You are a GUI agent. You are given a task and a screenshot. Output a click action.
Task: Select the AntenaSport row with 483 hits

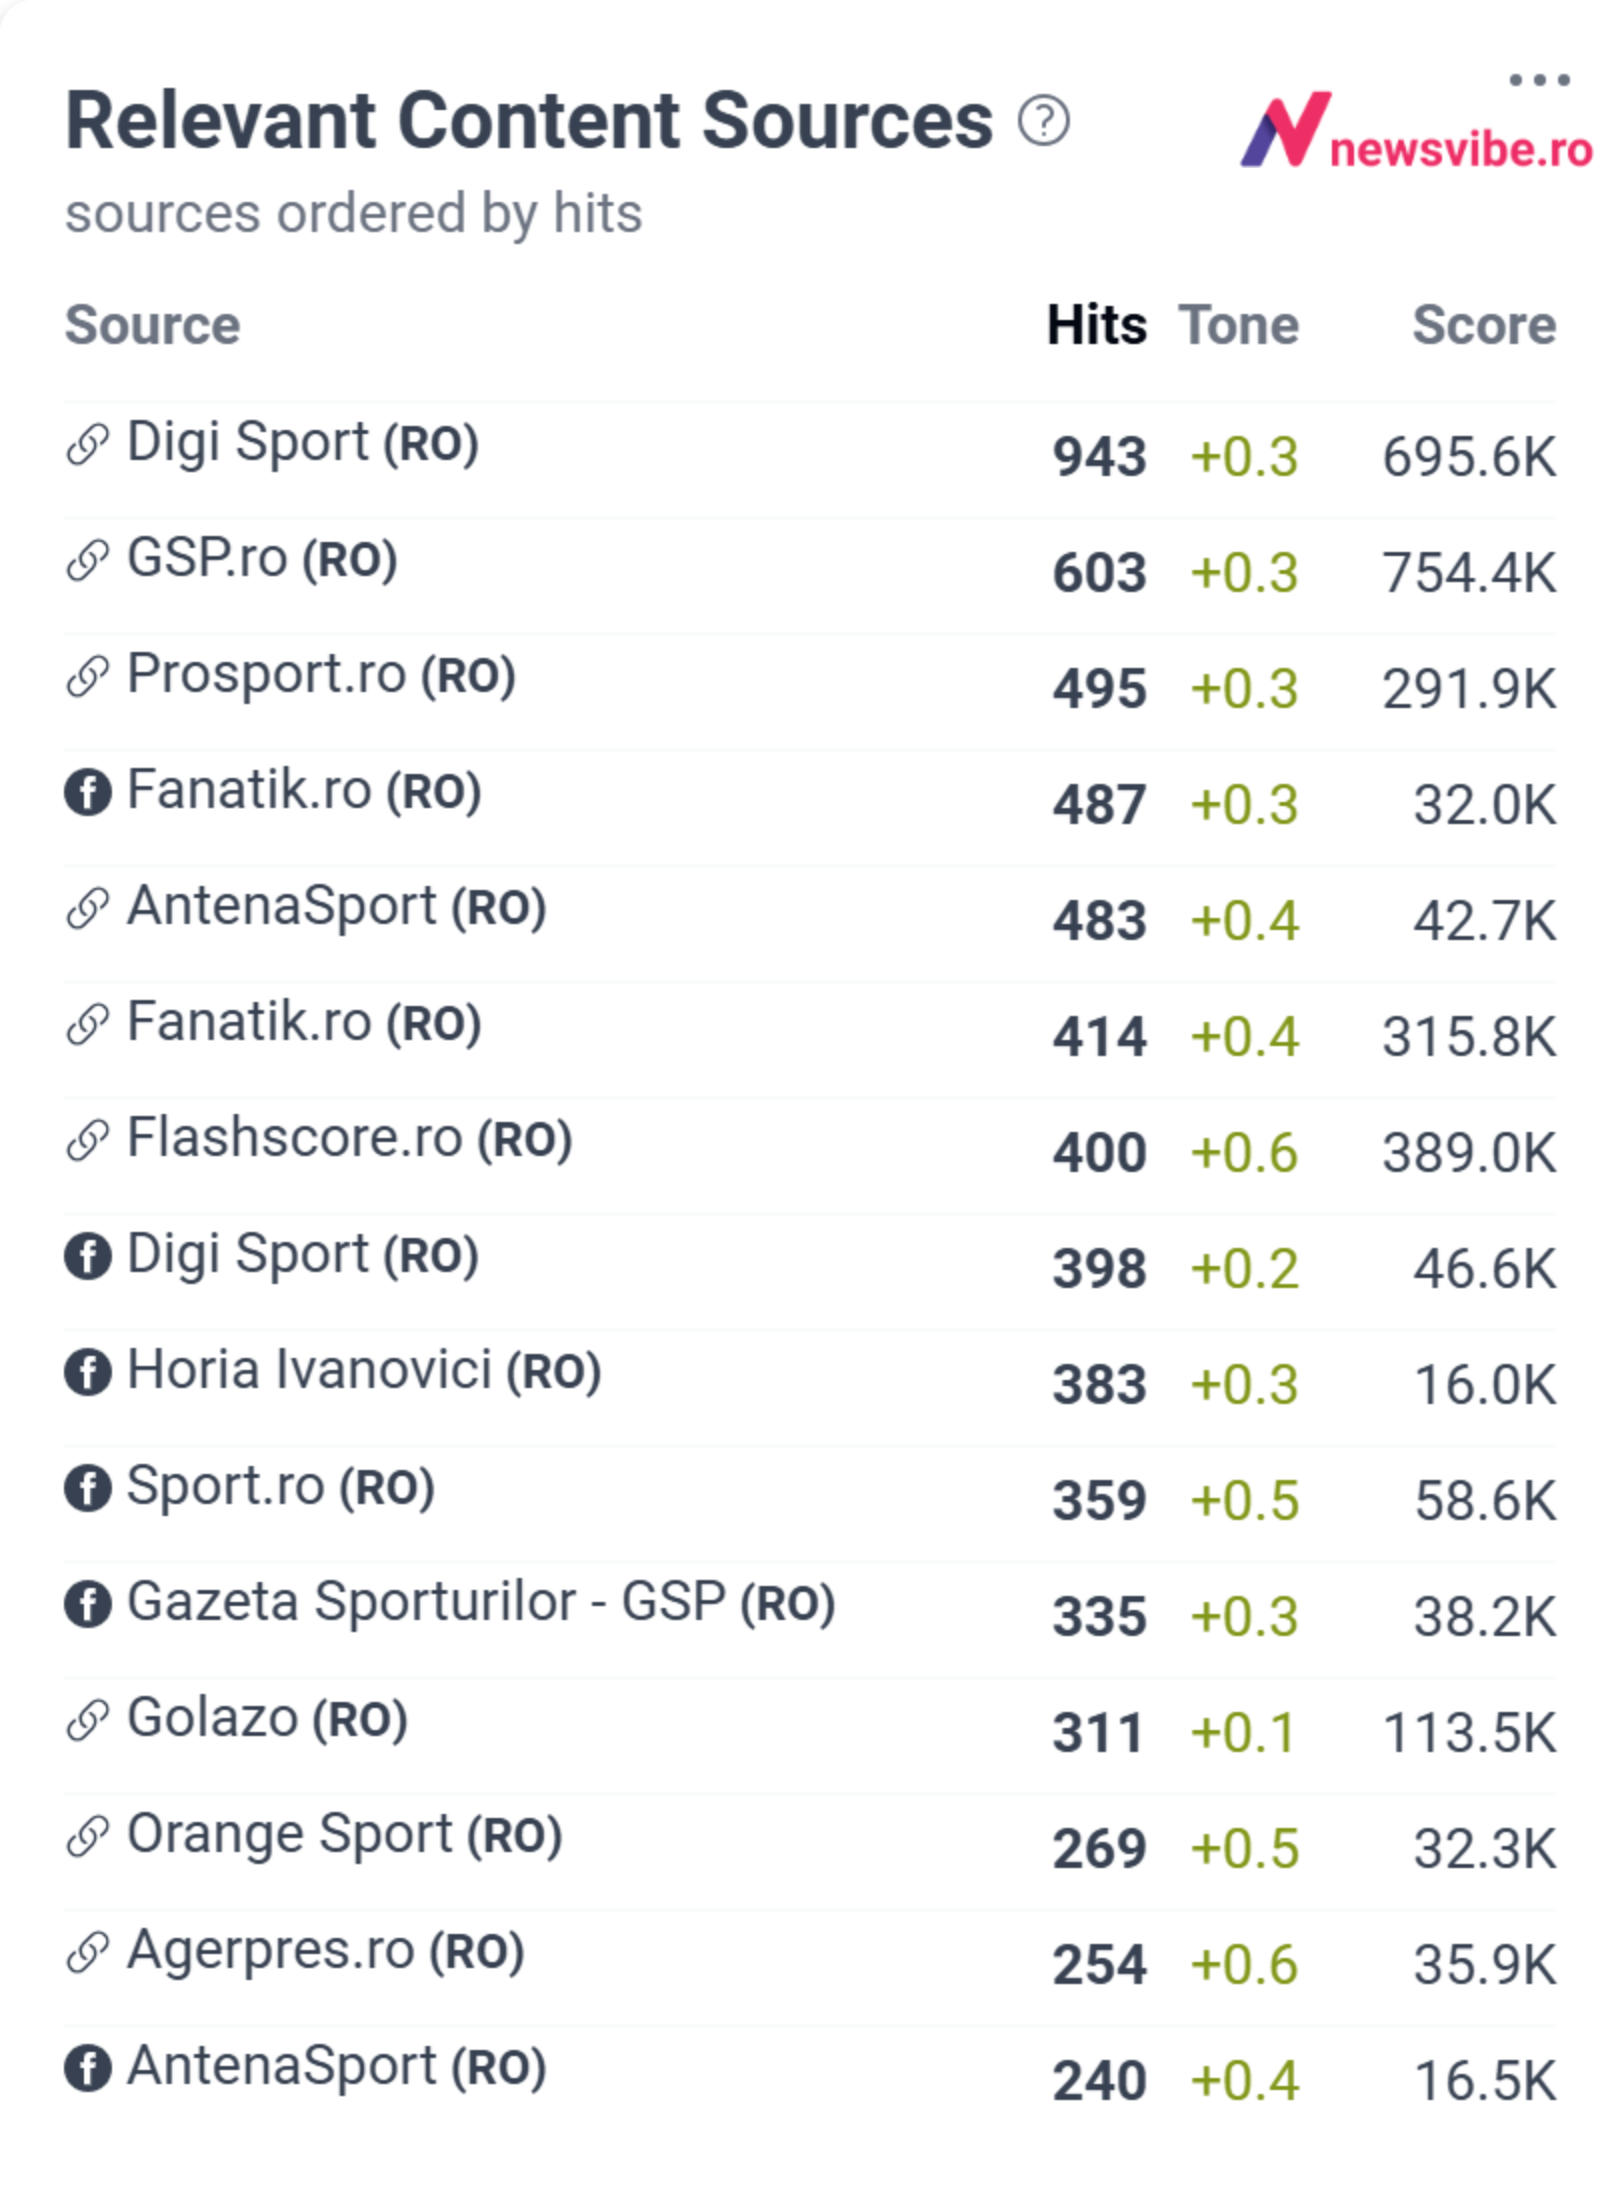click(x=810, y=924)
